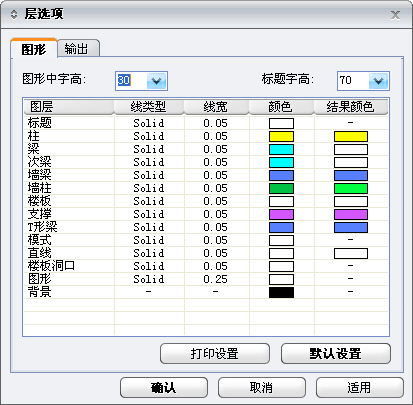This screenshot has width=413, height=405.
Task: Choose the green 墙柱 结果颜色 swatch
Action: coord(351,188)
